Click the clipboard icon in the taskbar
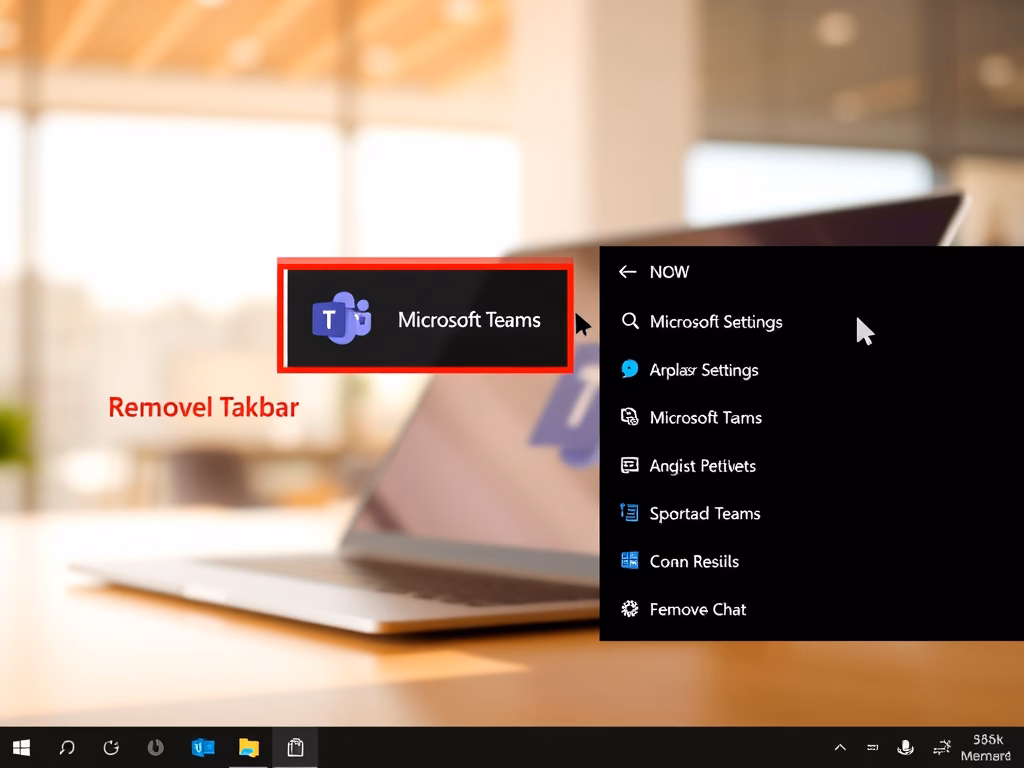 click(295, 747)
